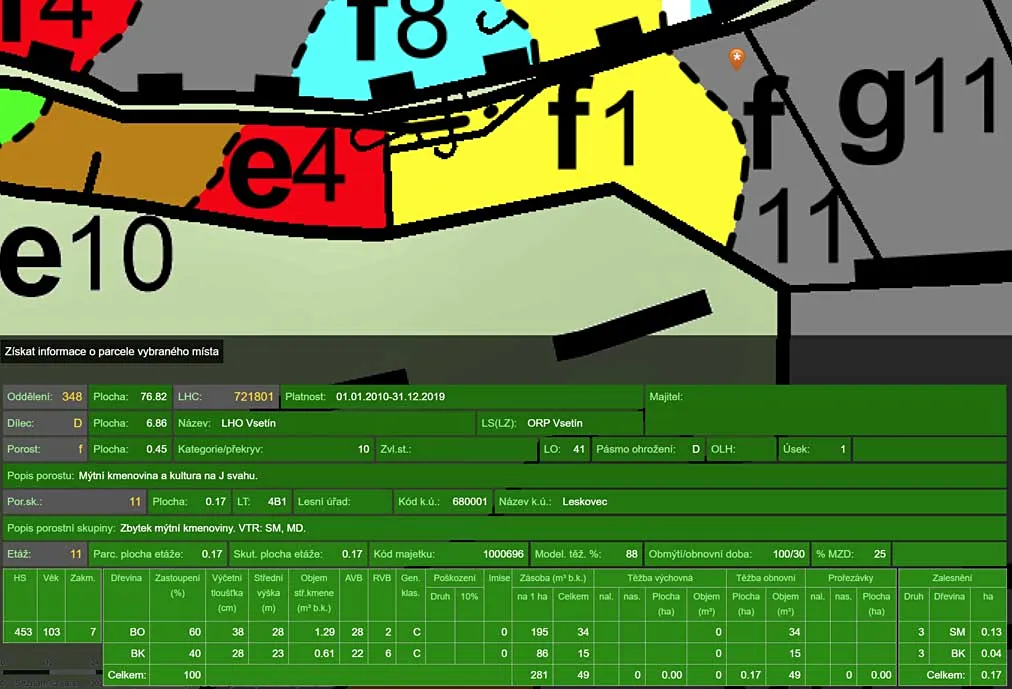Click 'Získat informace o parcele vybraného místa' button
Viewport: 1012px width, 689px height.
112,352
